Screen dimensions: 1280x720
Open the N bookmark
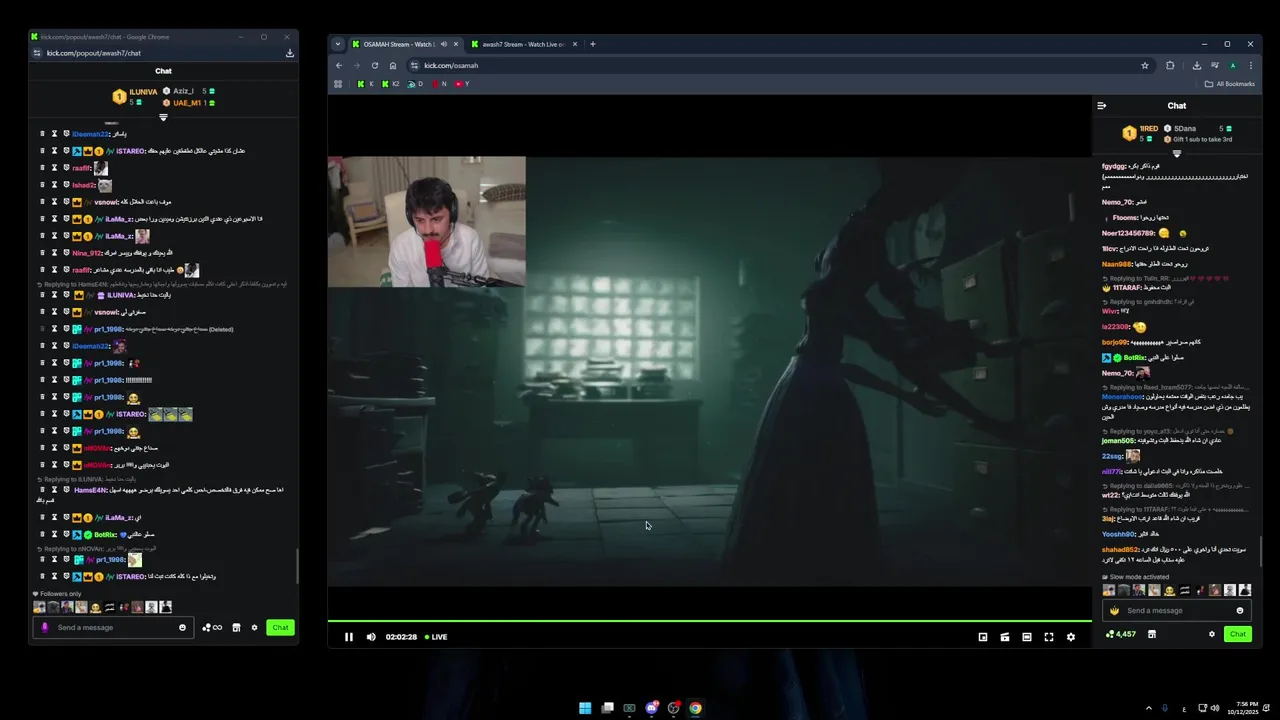click(x=439, y=84)
